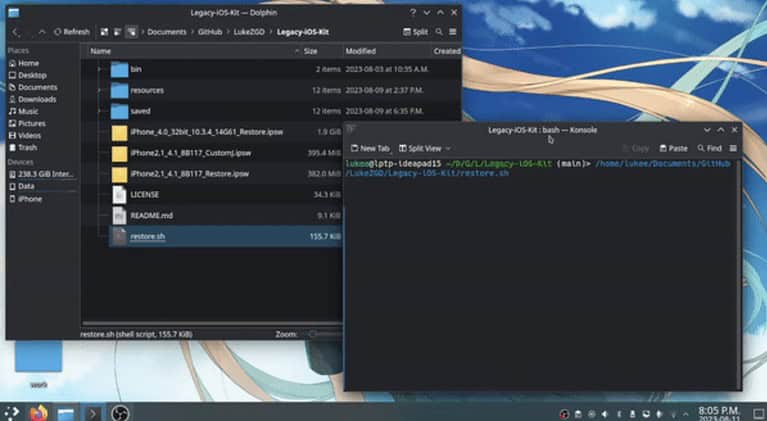Switch Dolphin to compact view mode
The image size is (767, 421).
point(118,32)
